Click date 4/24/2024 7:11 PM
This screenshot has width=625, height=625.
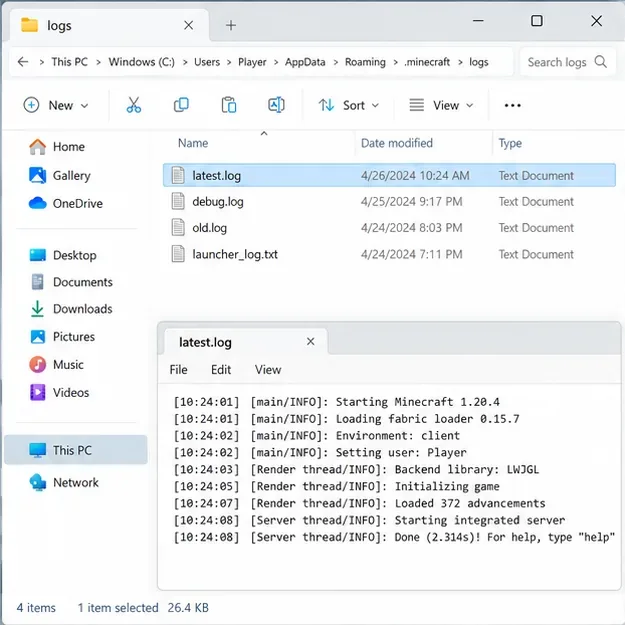[411, 254]
